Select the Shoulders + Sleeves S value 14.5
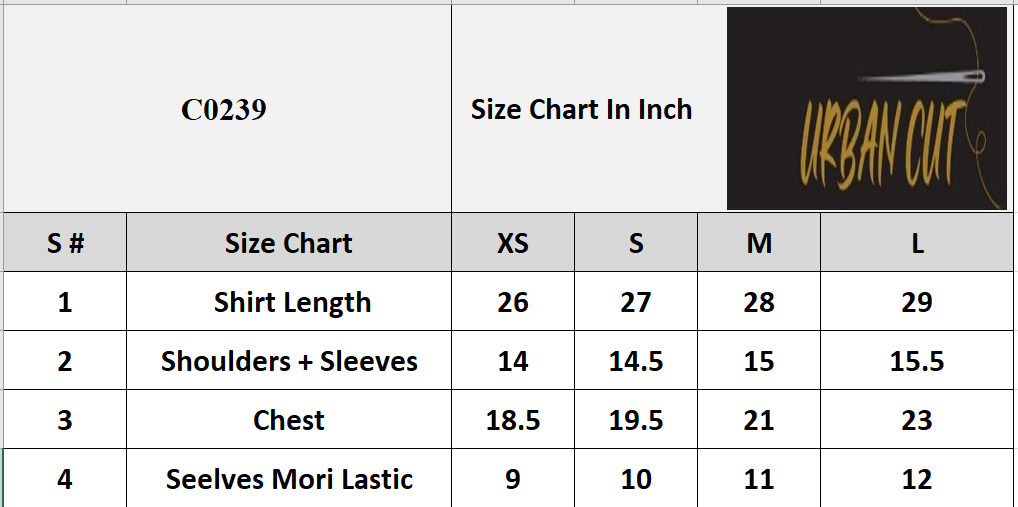Image resolution: width=1018 pixels, height=507 pixels. [636, 361]
